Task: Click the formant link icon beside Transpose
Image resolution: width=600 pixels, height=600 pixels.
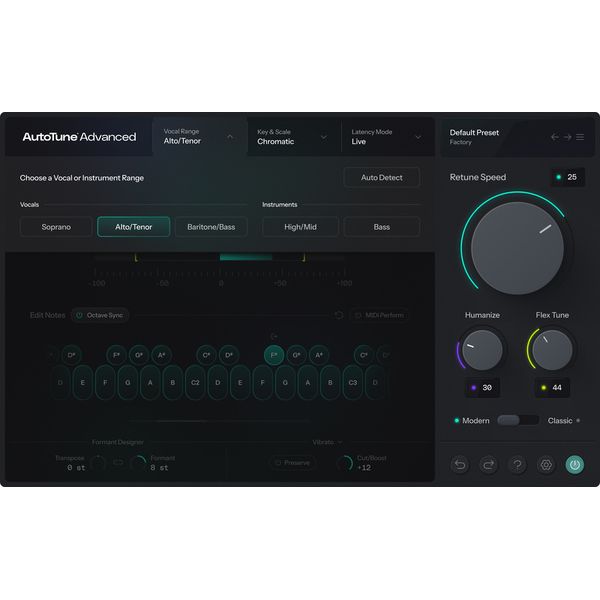Action: tap(118, 463)
